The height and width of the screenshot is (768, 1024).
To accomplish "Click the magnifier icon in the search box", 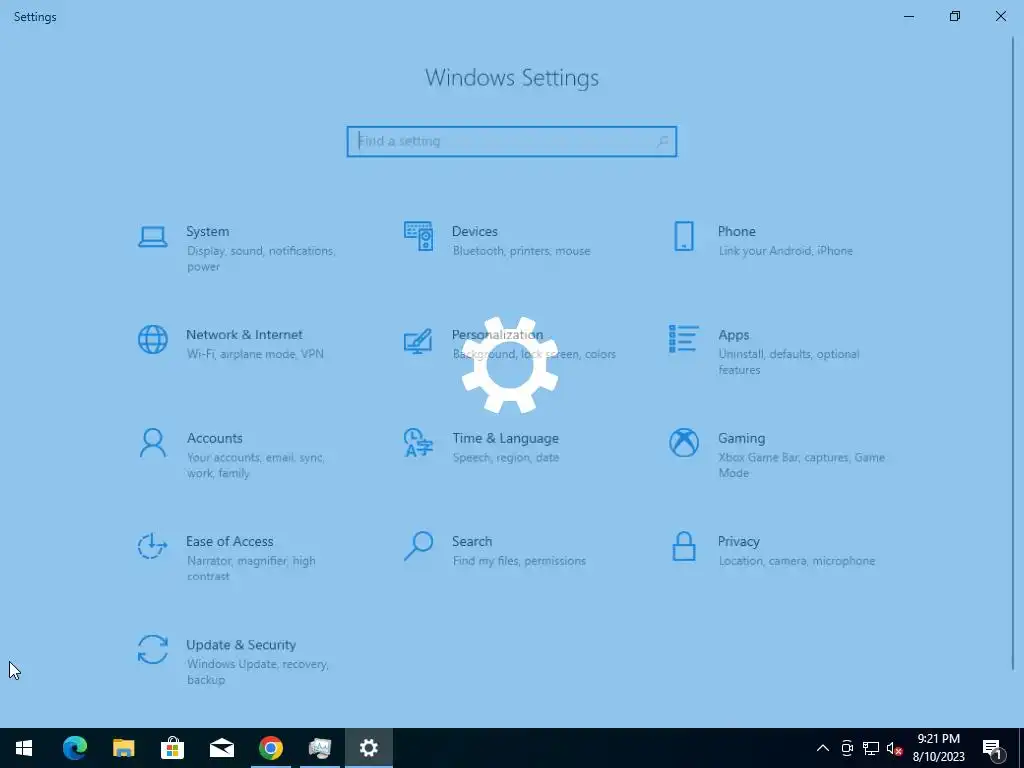I will point(662,141).
